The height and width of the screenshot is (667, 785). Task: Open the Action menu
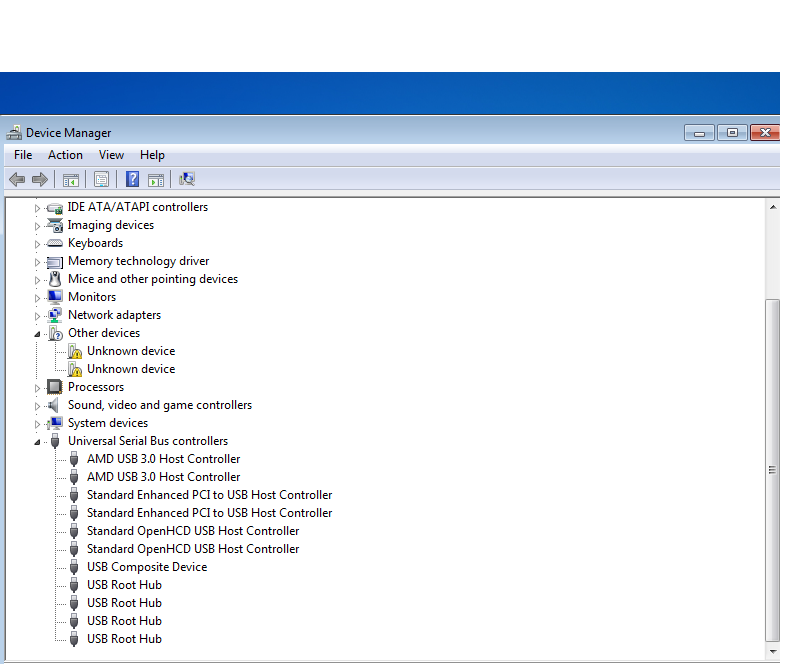[x=66, y=155]
